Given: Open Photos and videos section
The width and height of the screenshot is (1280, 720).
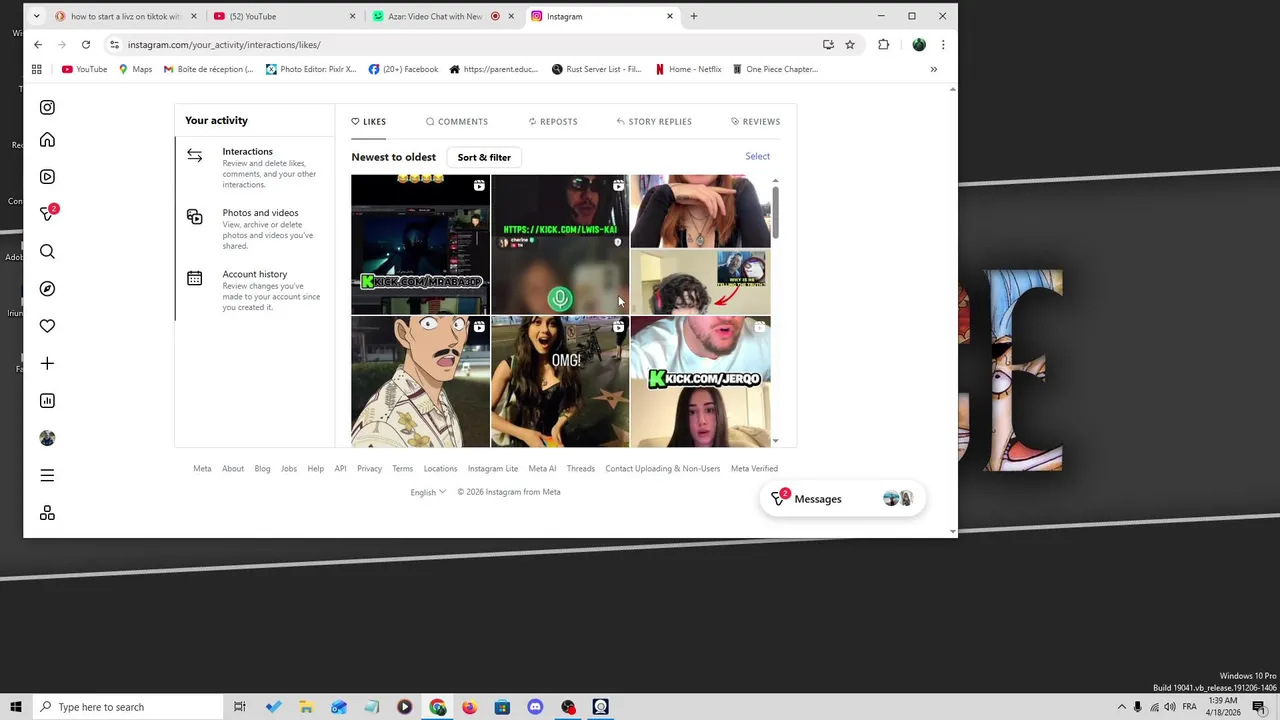Looking at the screenshot, I should tap(255, 229).
